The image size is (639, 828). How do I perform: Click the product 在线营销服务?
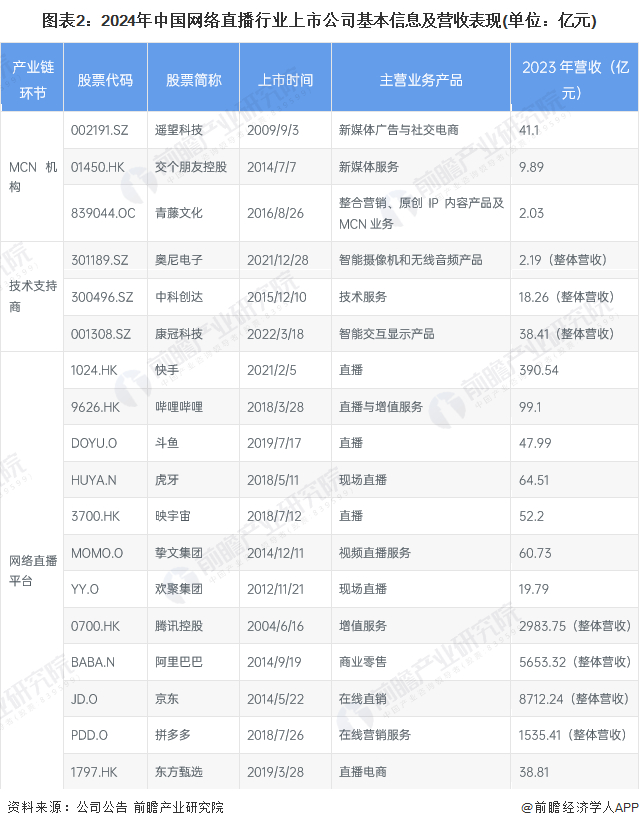(x=374, y=735)
